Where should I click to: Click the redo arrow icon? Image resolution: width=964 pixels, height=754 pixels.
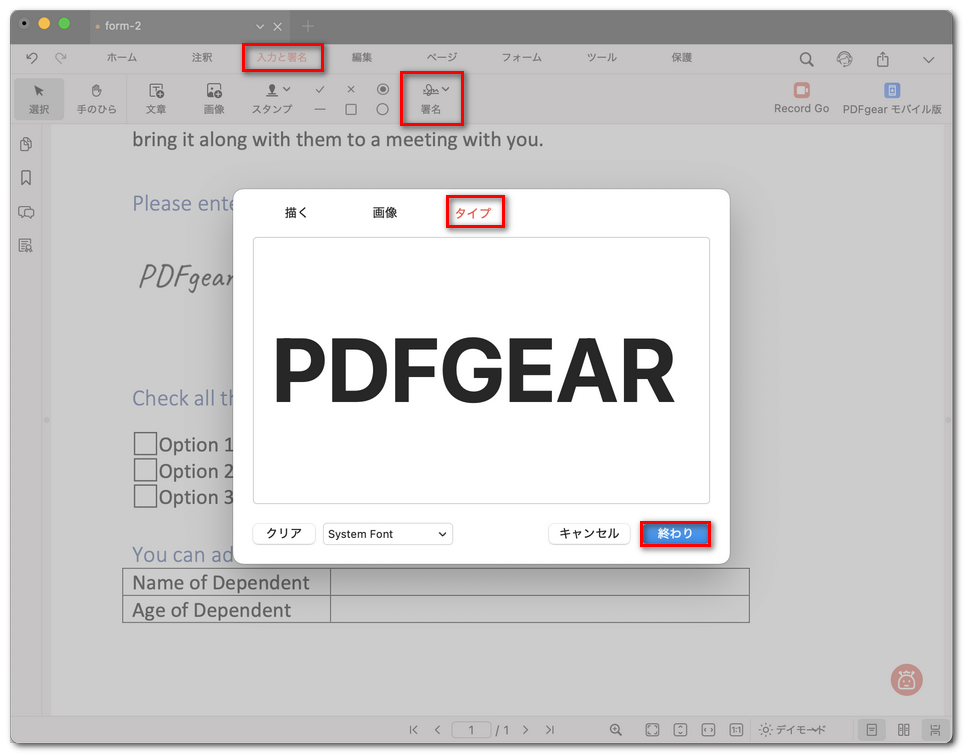coord(61,58)
